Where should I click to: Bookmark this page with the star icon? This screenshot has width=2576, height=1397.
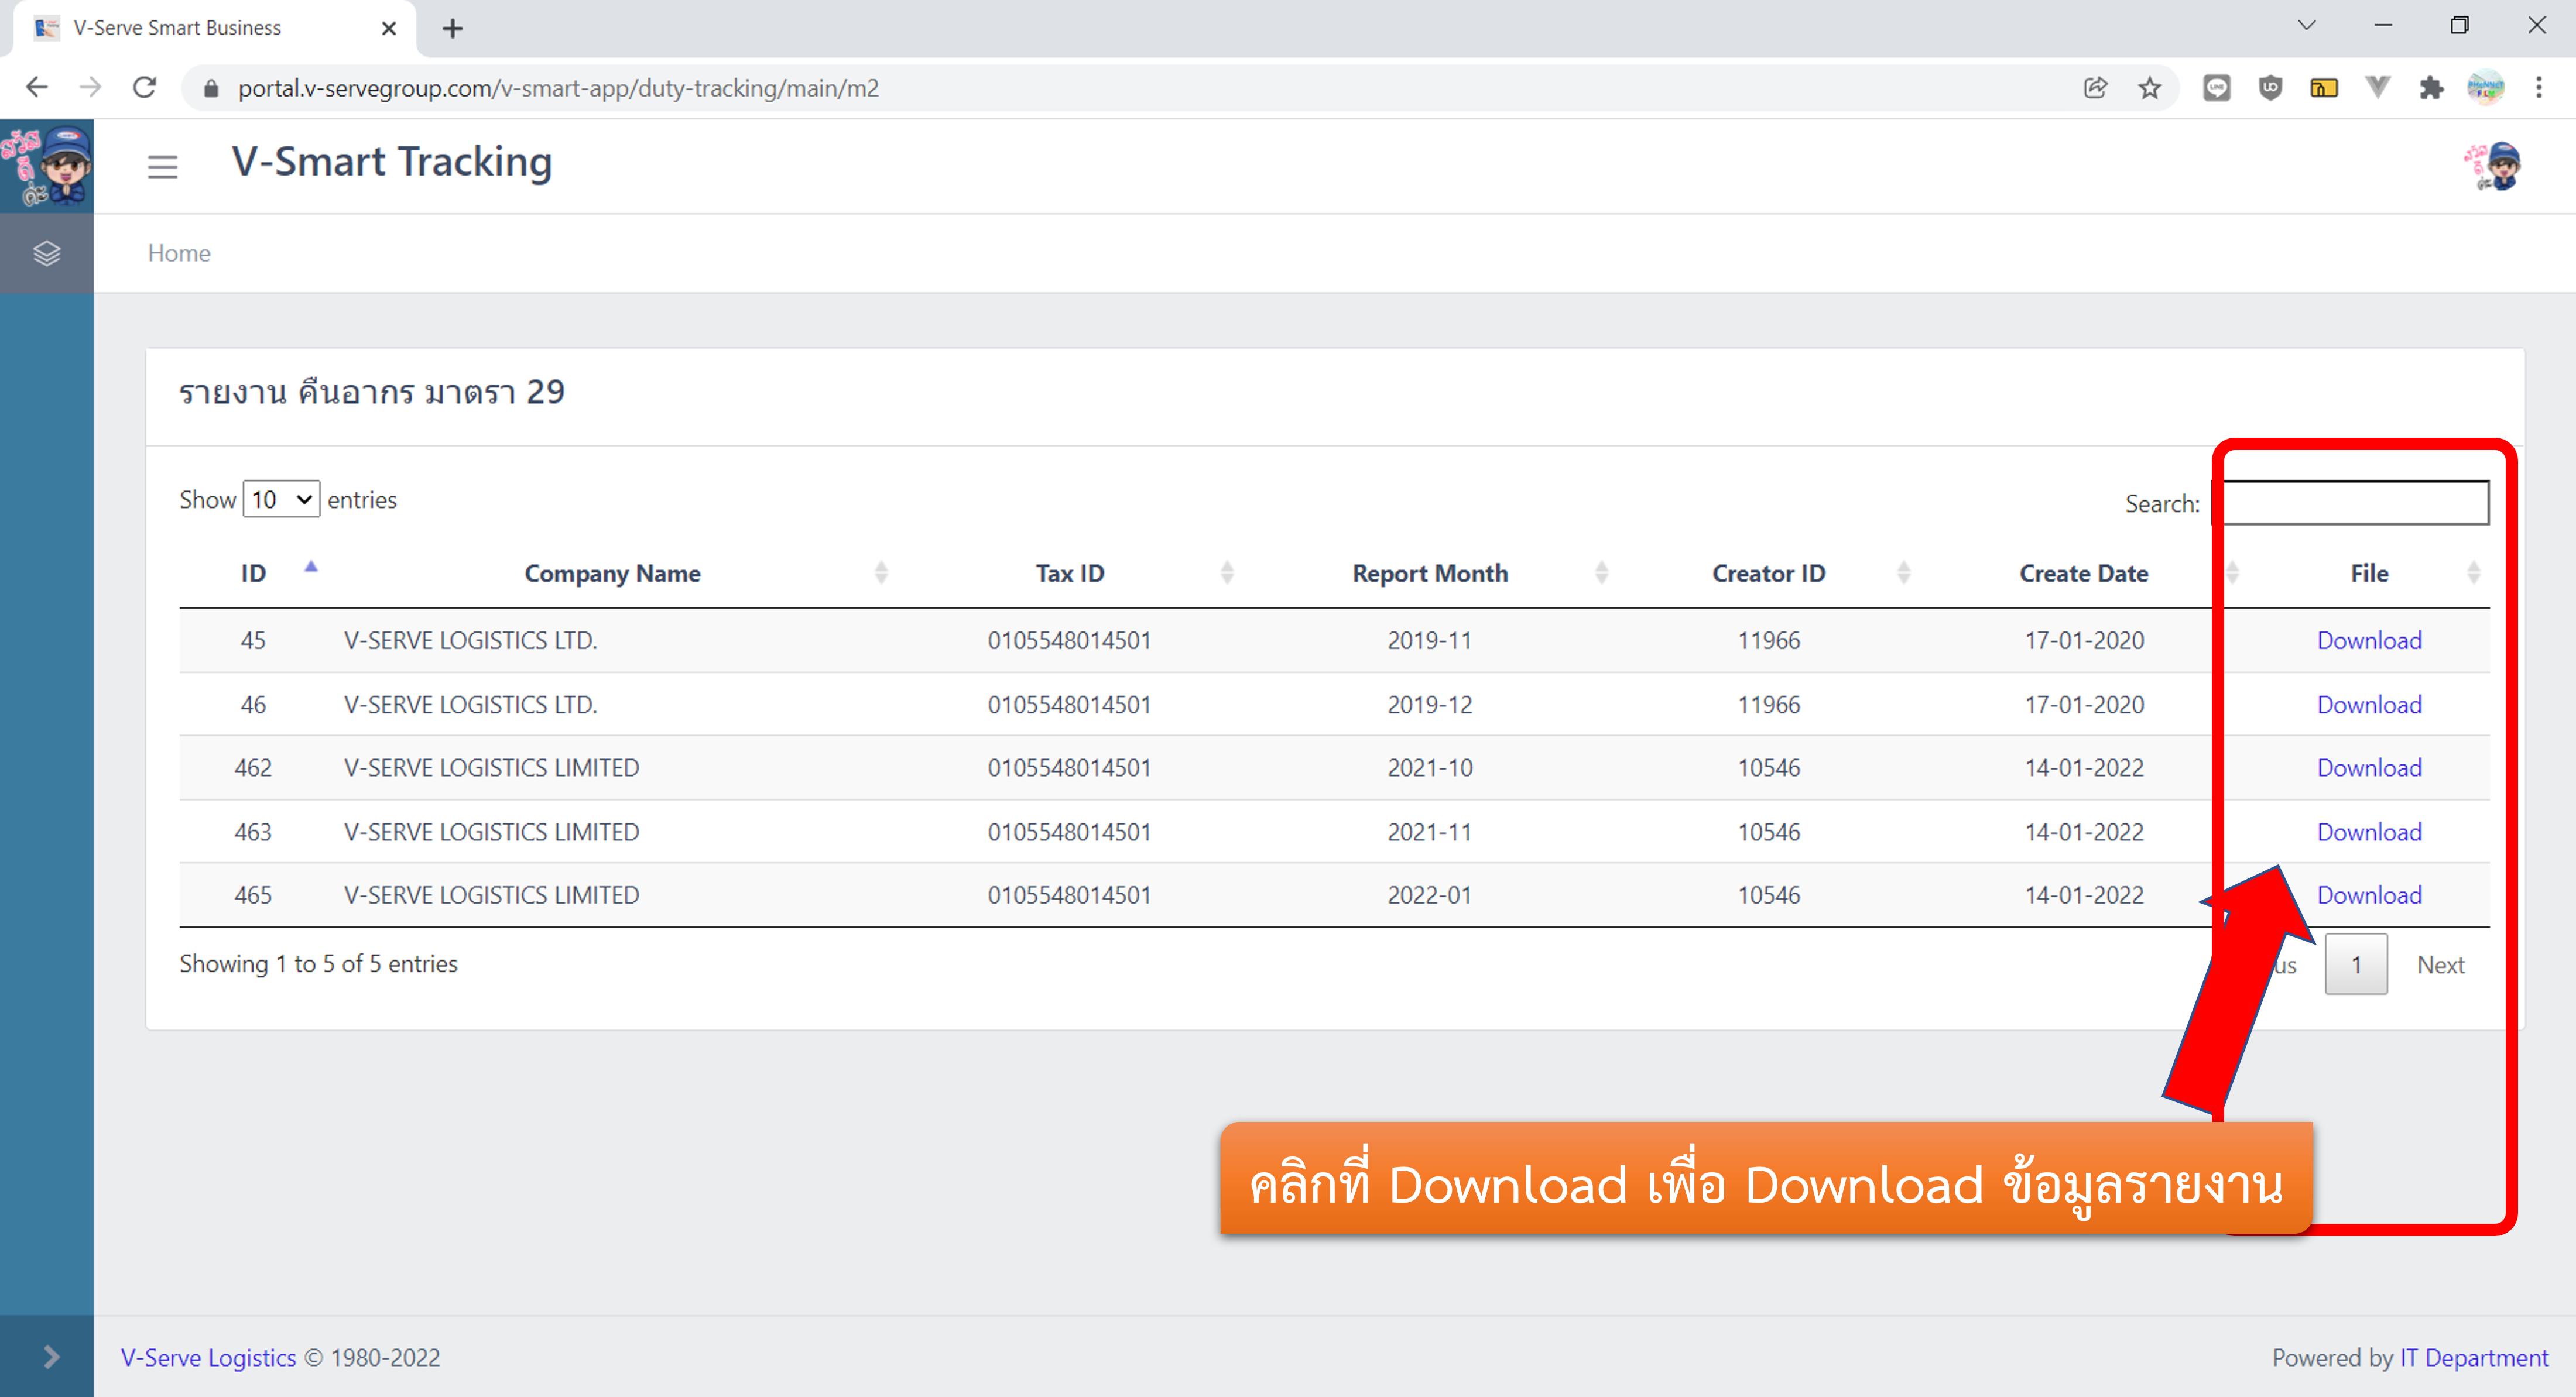2149,88
